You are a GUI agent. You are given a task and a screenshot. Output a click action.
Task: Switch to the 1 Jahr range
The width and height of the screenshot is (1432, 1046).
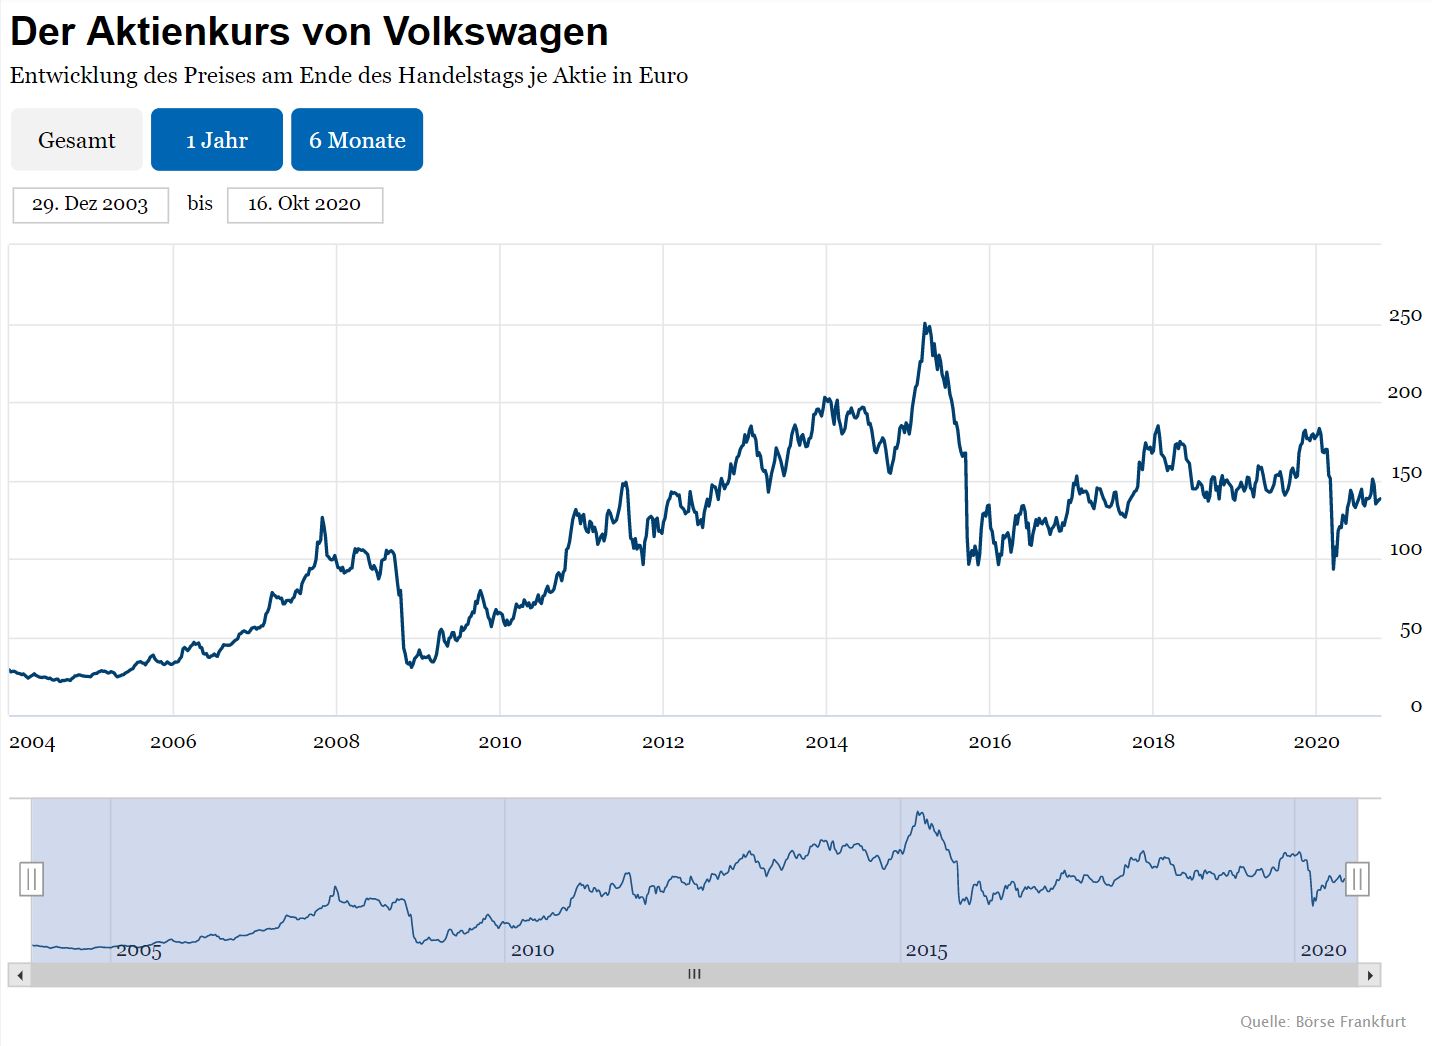tap(217, 139)
